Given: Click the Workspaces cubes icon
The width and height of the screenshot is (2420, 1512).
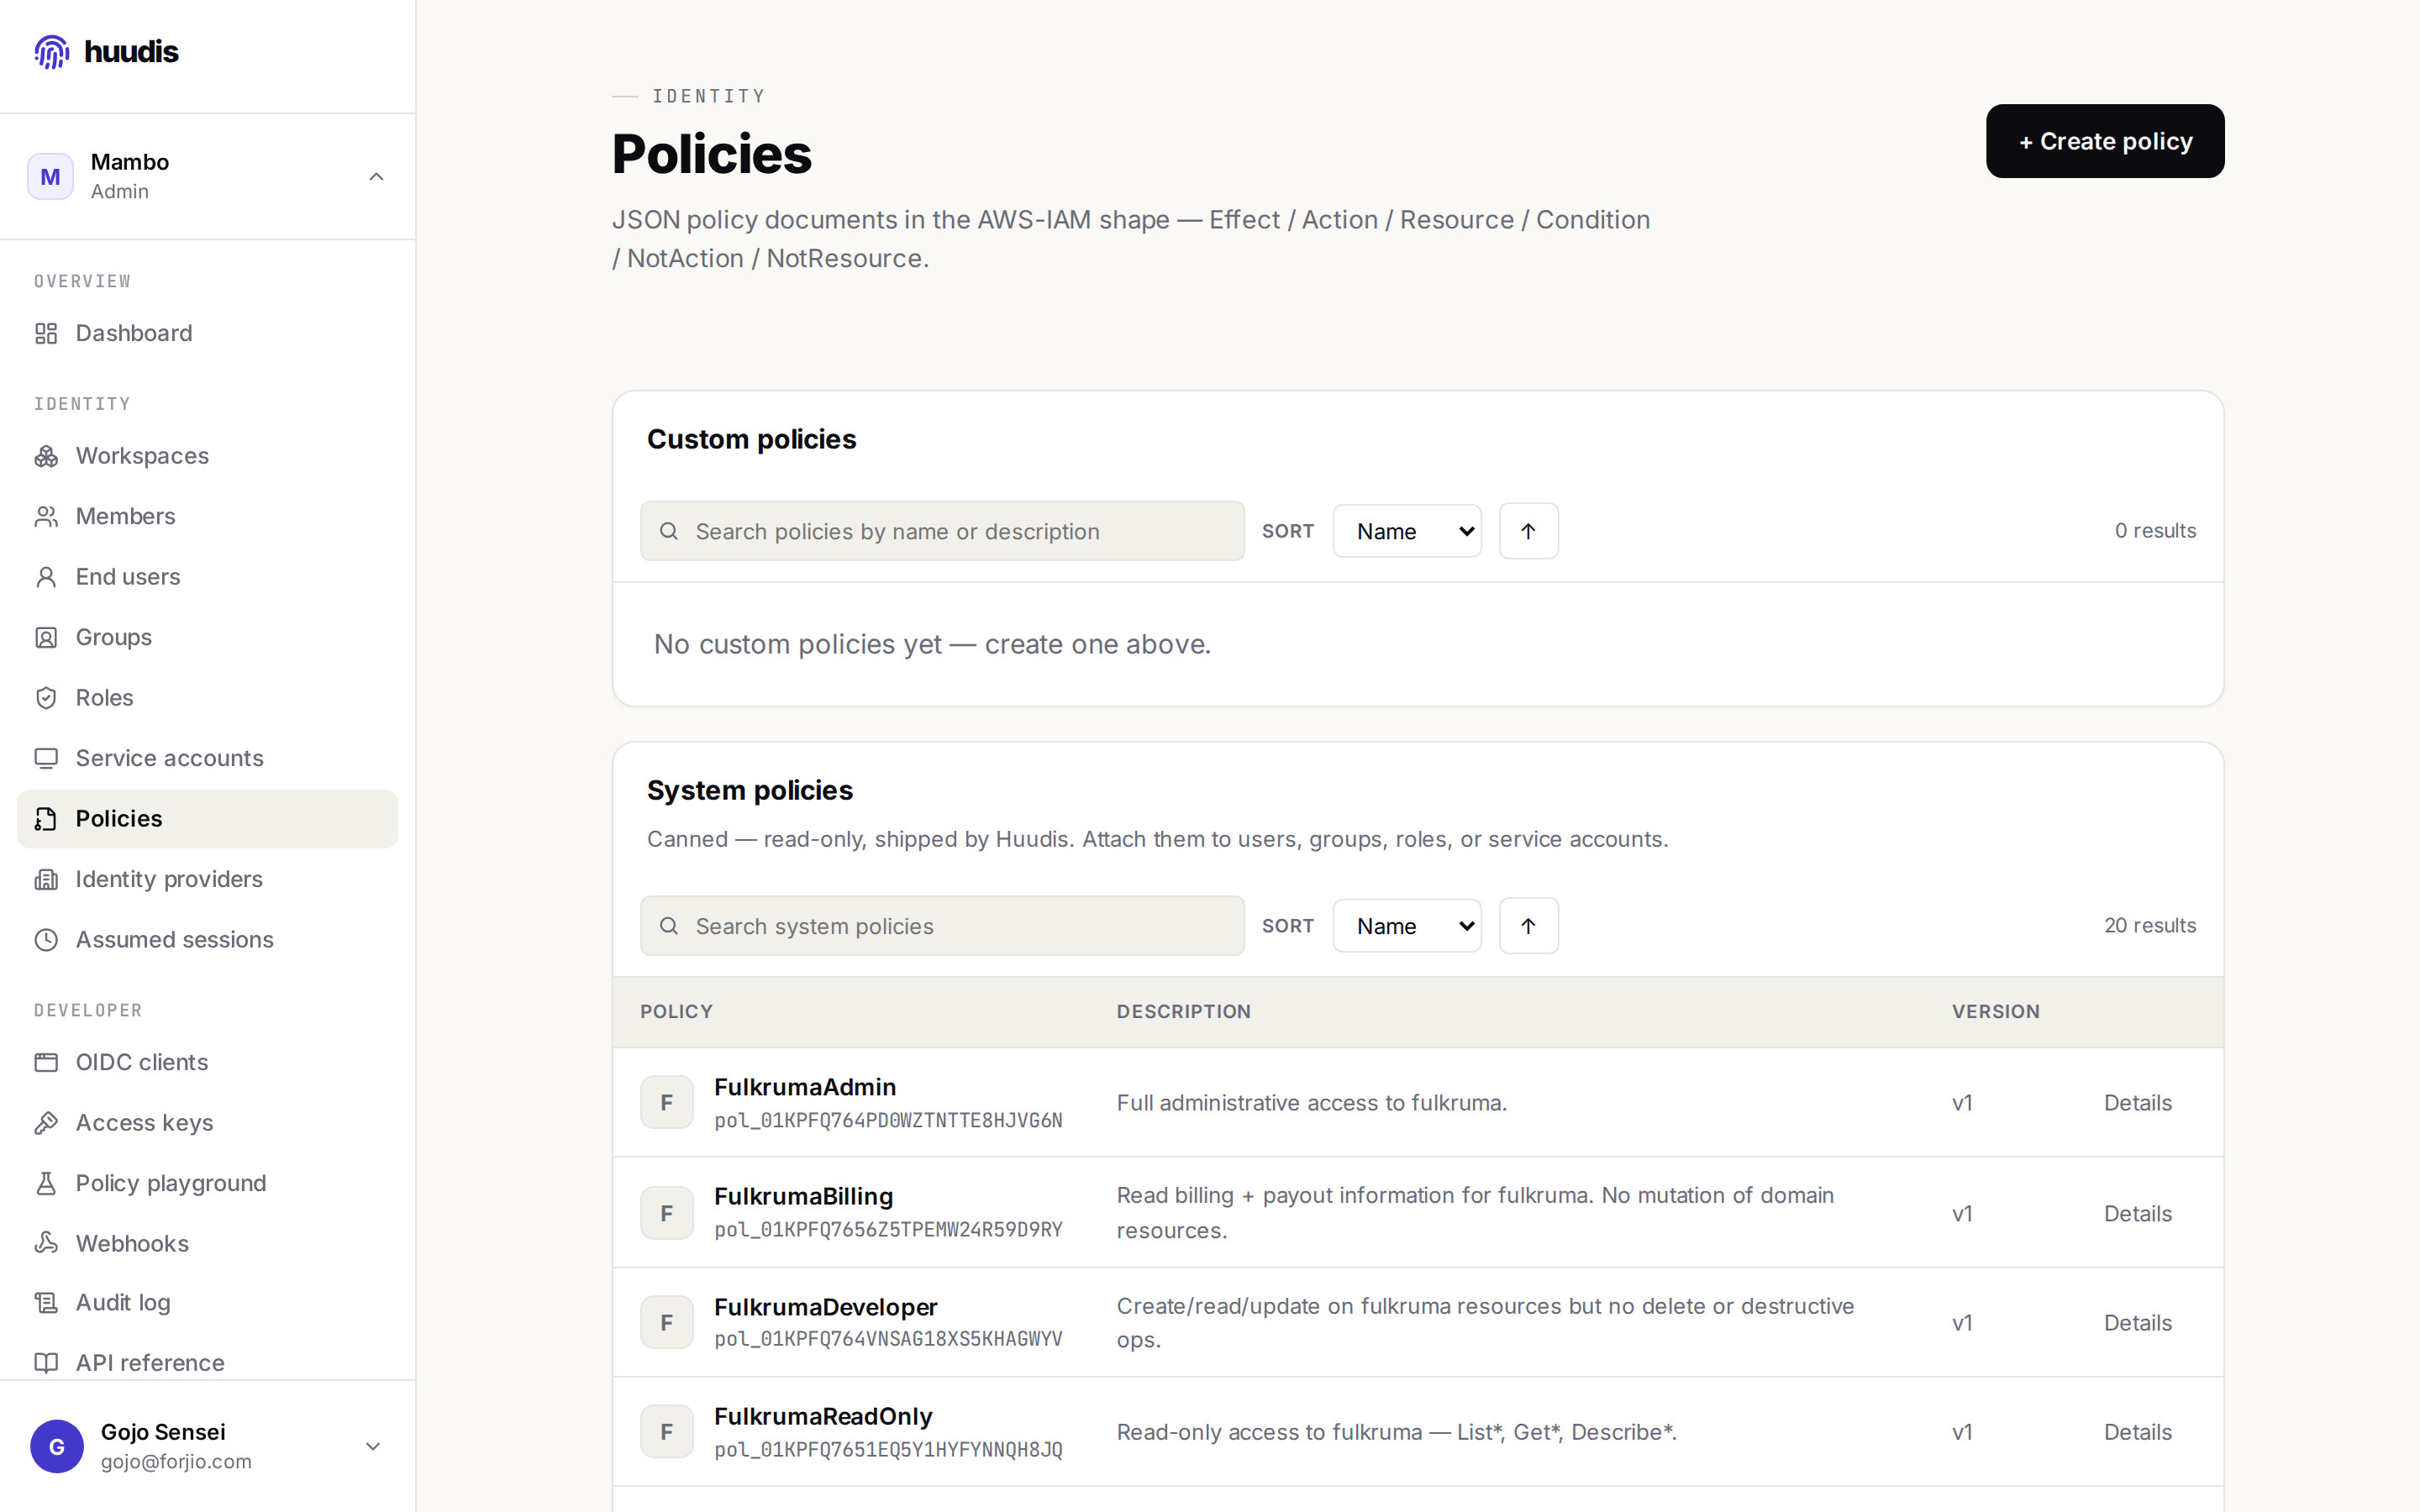Looking at the screenshot, I should click(x=46, y=456).
